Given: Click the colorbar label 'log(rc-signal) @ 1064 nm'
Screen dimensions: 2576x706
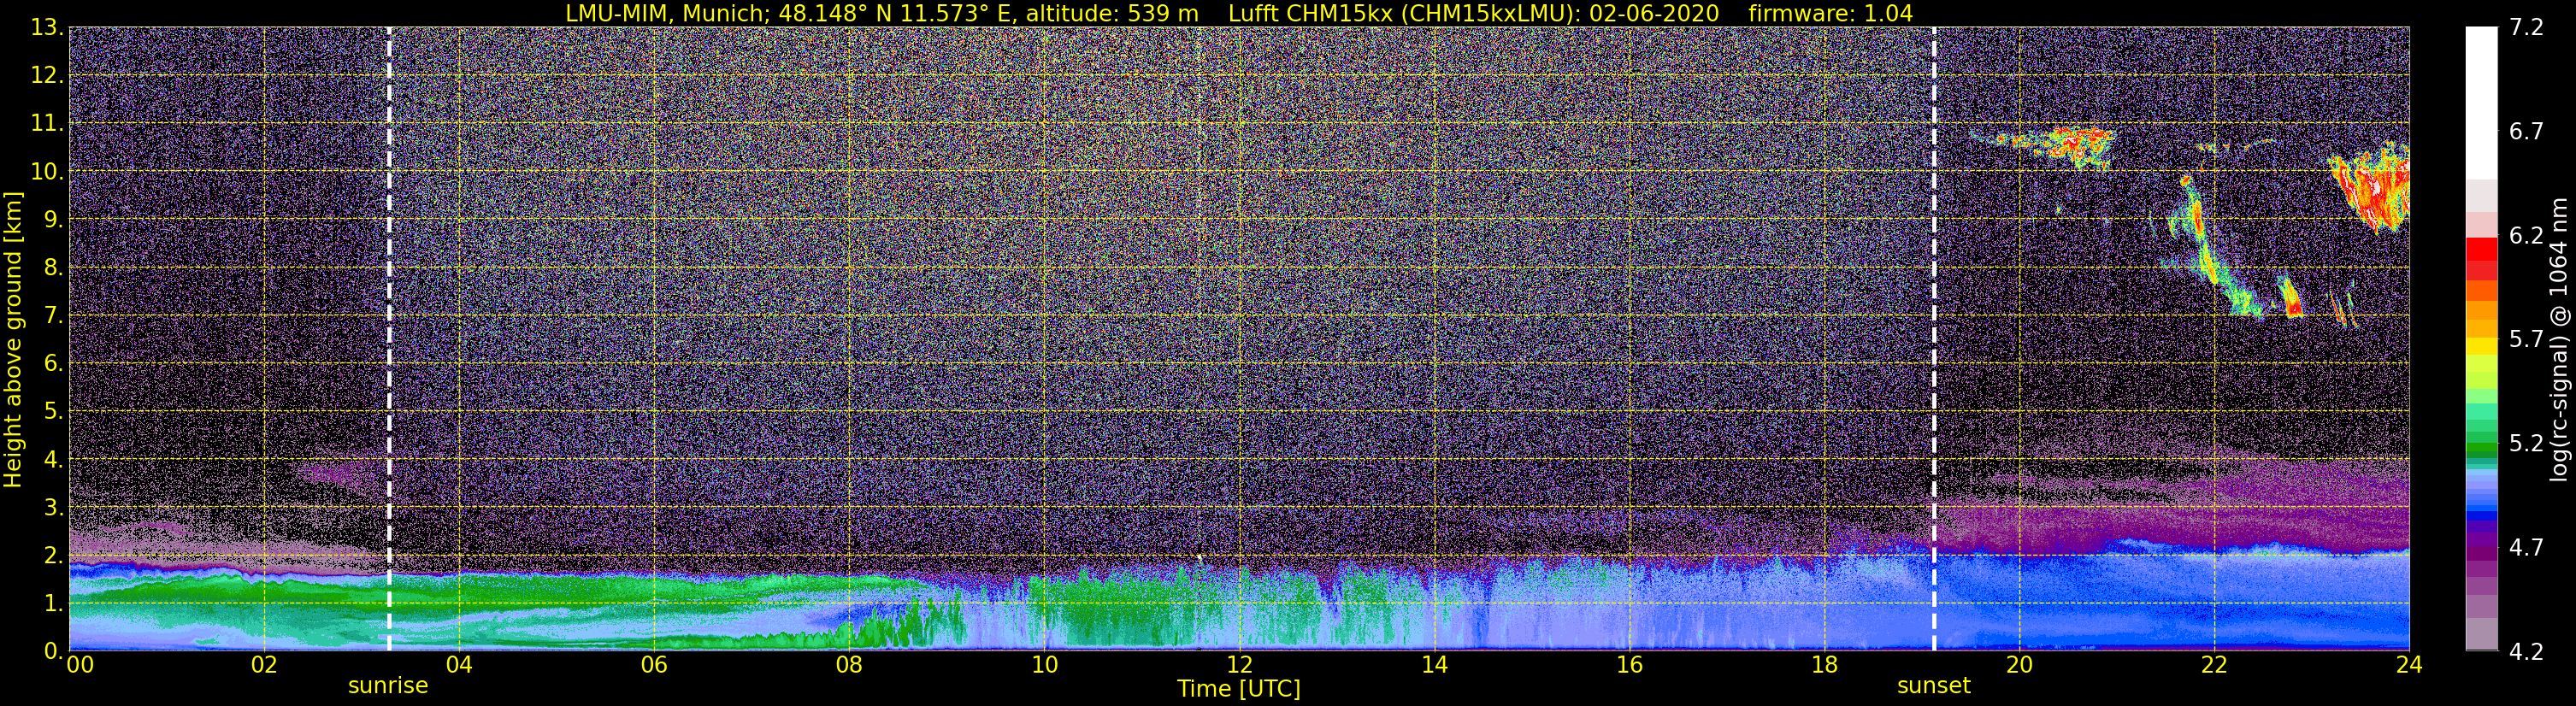Looking at the screenshot, I should pos(2557,339).
